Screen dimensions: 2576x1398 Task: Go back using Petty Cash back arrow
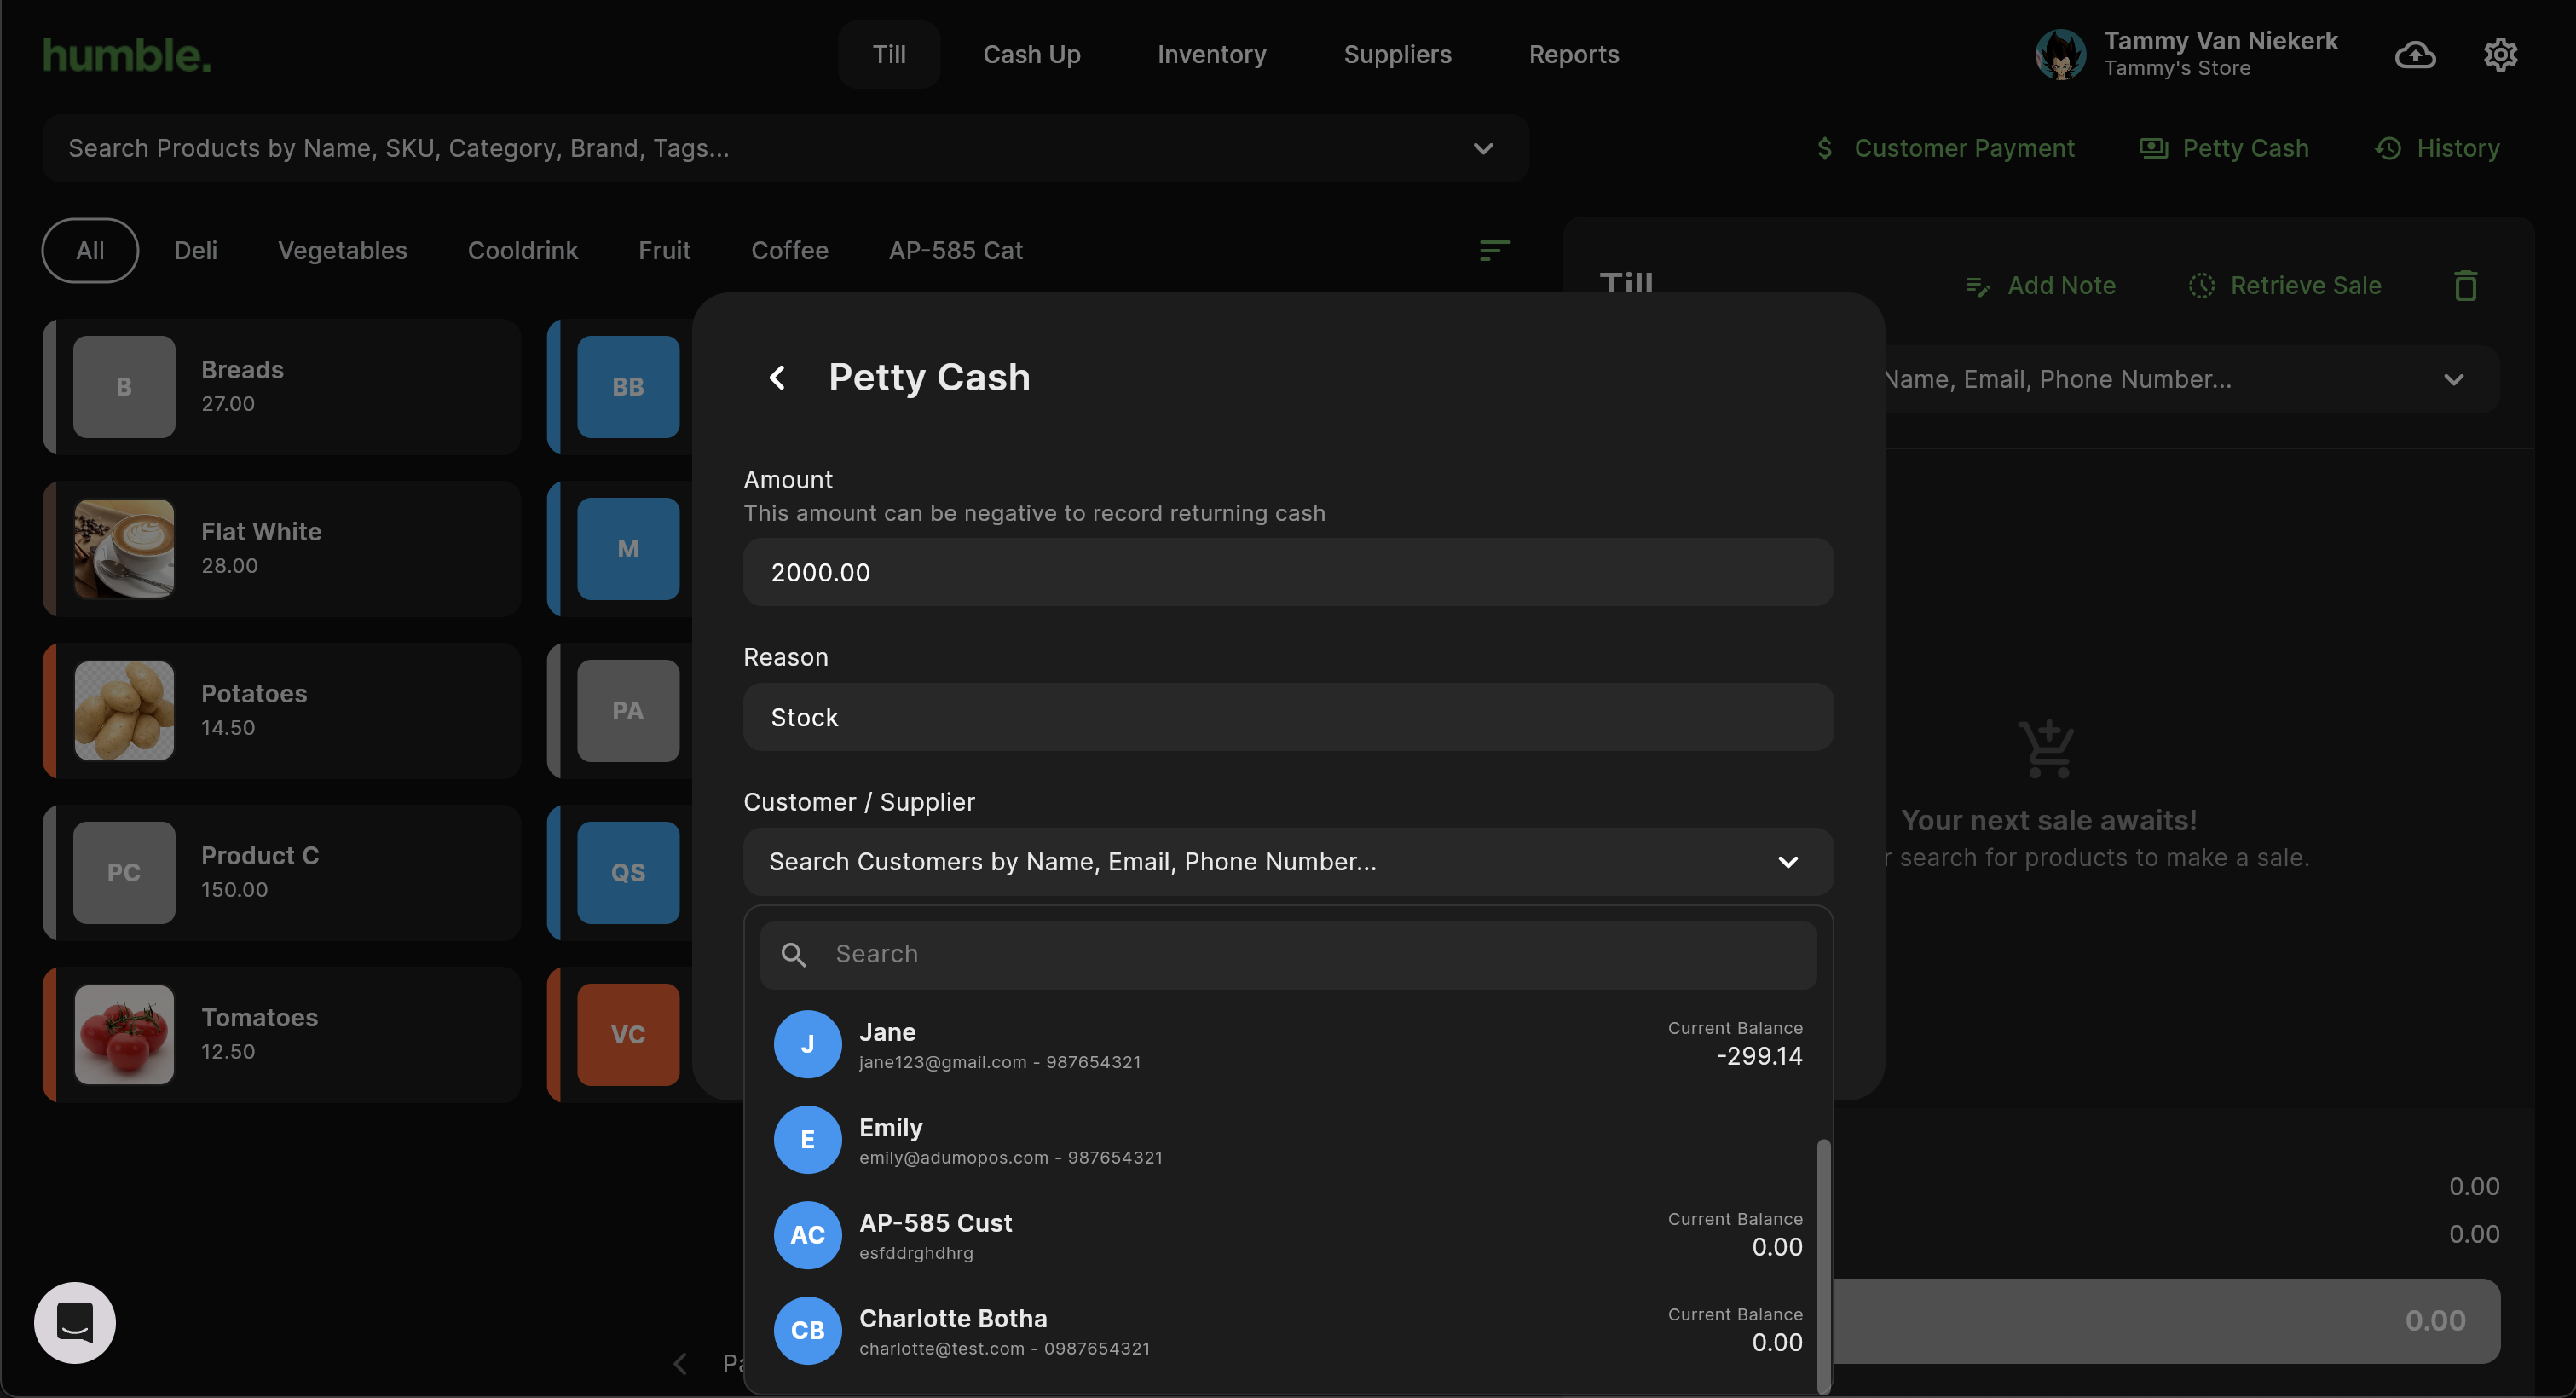pos(777,377)
